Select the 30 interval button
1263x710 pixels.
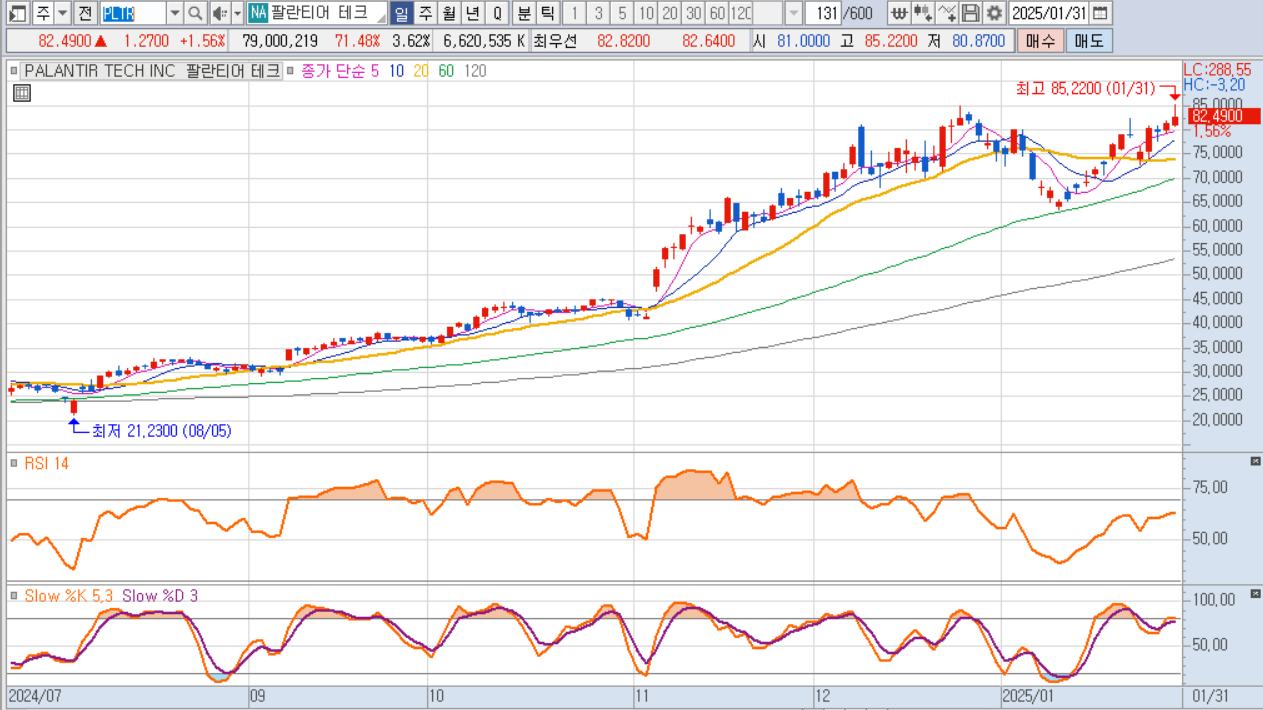click(x=693, y=13)
